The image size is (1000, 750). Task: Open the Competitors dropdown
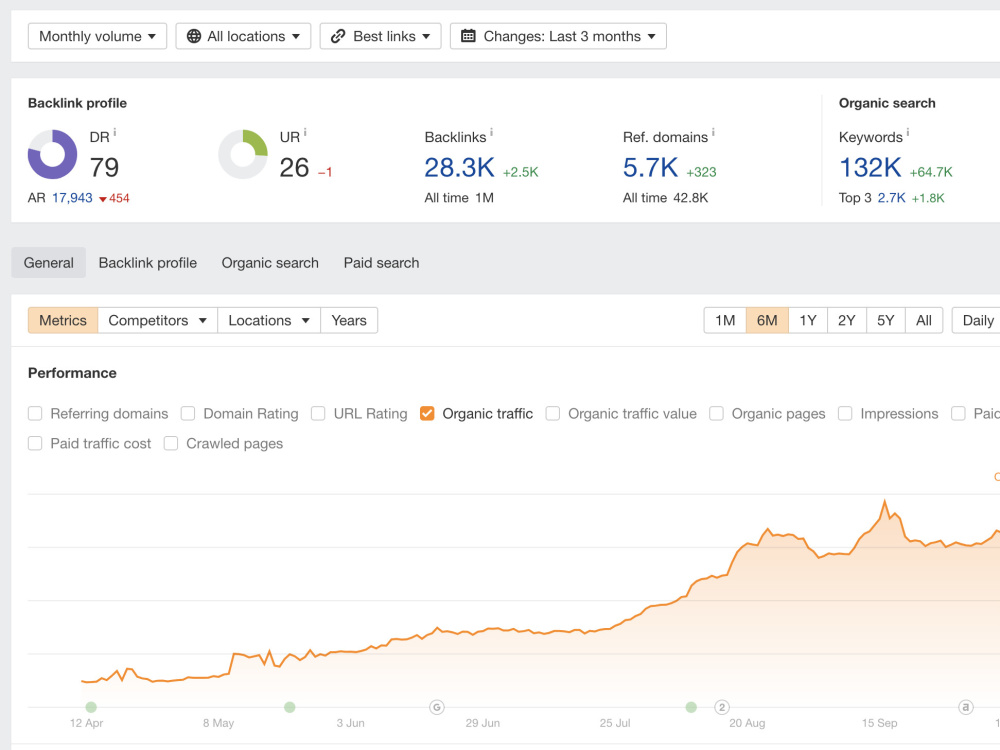(158, 320)
